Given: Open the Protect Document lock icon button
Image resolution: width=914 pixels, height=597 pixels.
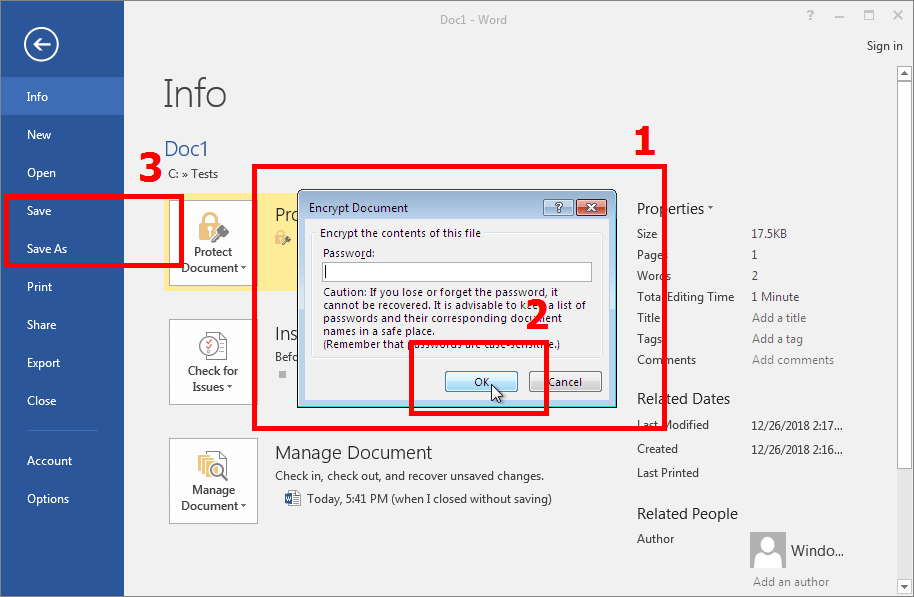Looking at the screenshot, I should tap(213, 243).
